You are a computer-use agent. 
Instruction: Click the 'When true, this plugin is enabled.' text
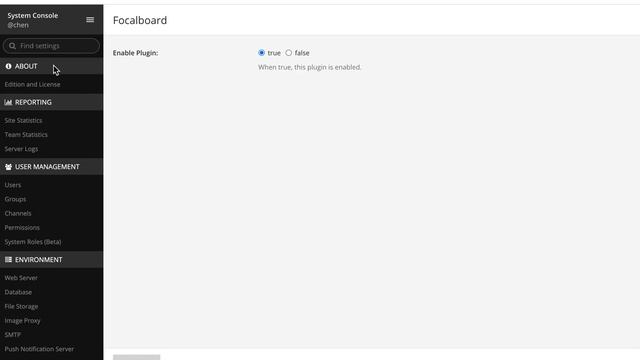(x=310, y=67)
